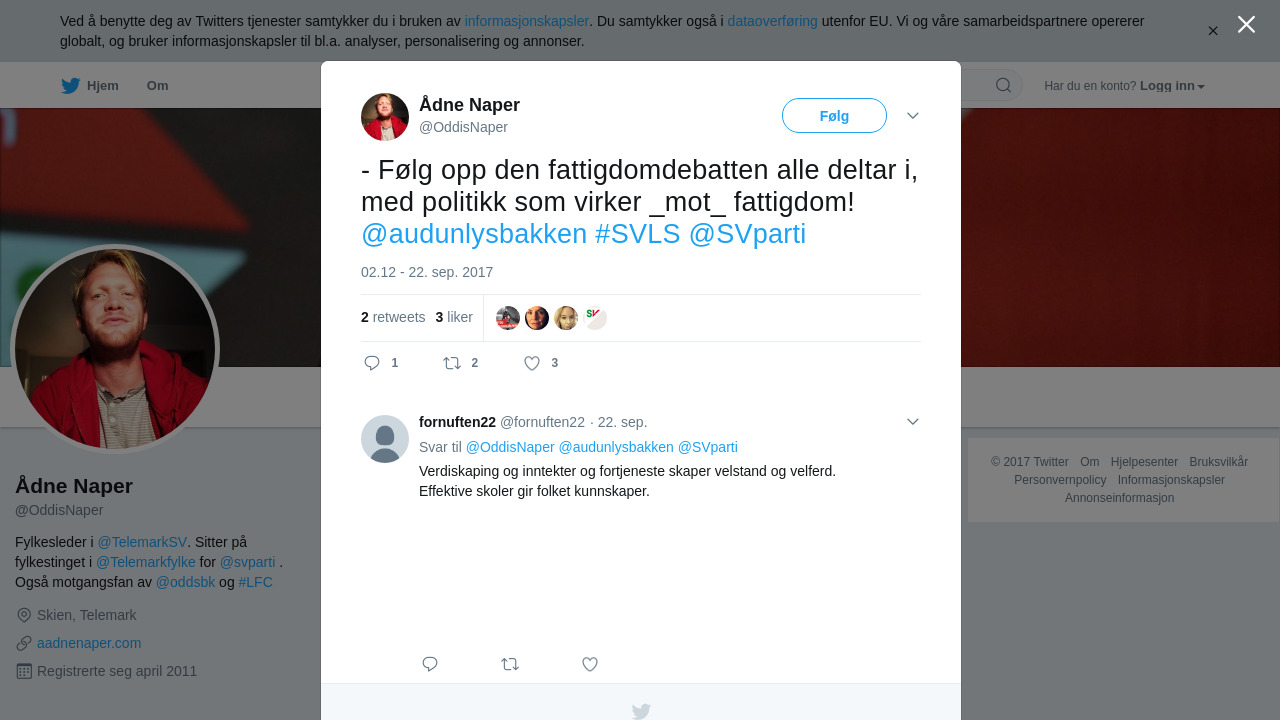Screen dimensions: 1280x720
Task: Open options chevron on fornuften22's reply
Action: [913, 422]
